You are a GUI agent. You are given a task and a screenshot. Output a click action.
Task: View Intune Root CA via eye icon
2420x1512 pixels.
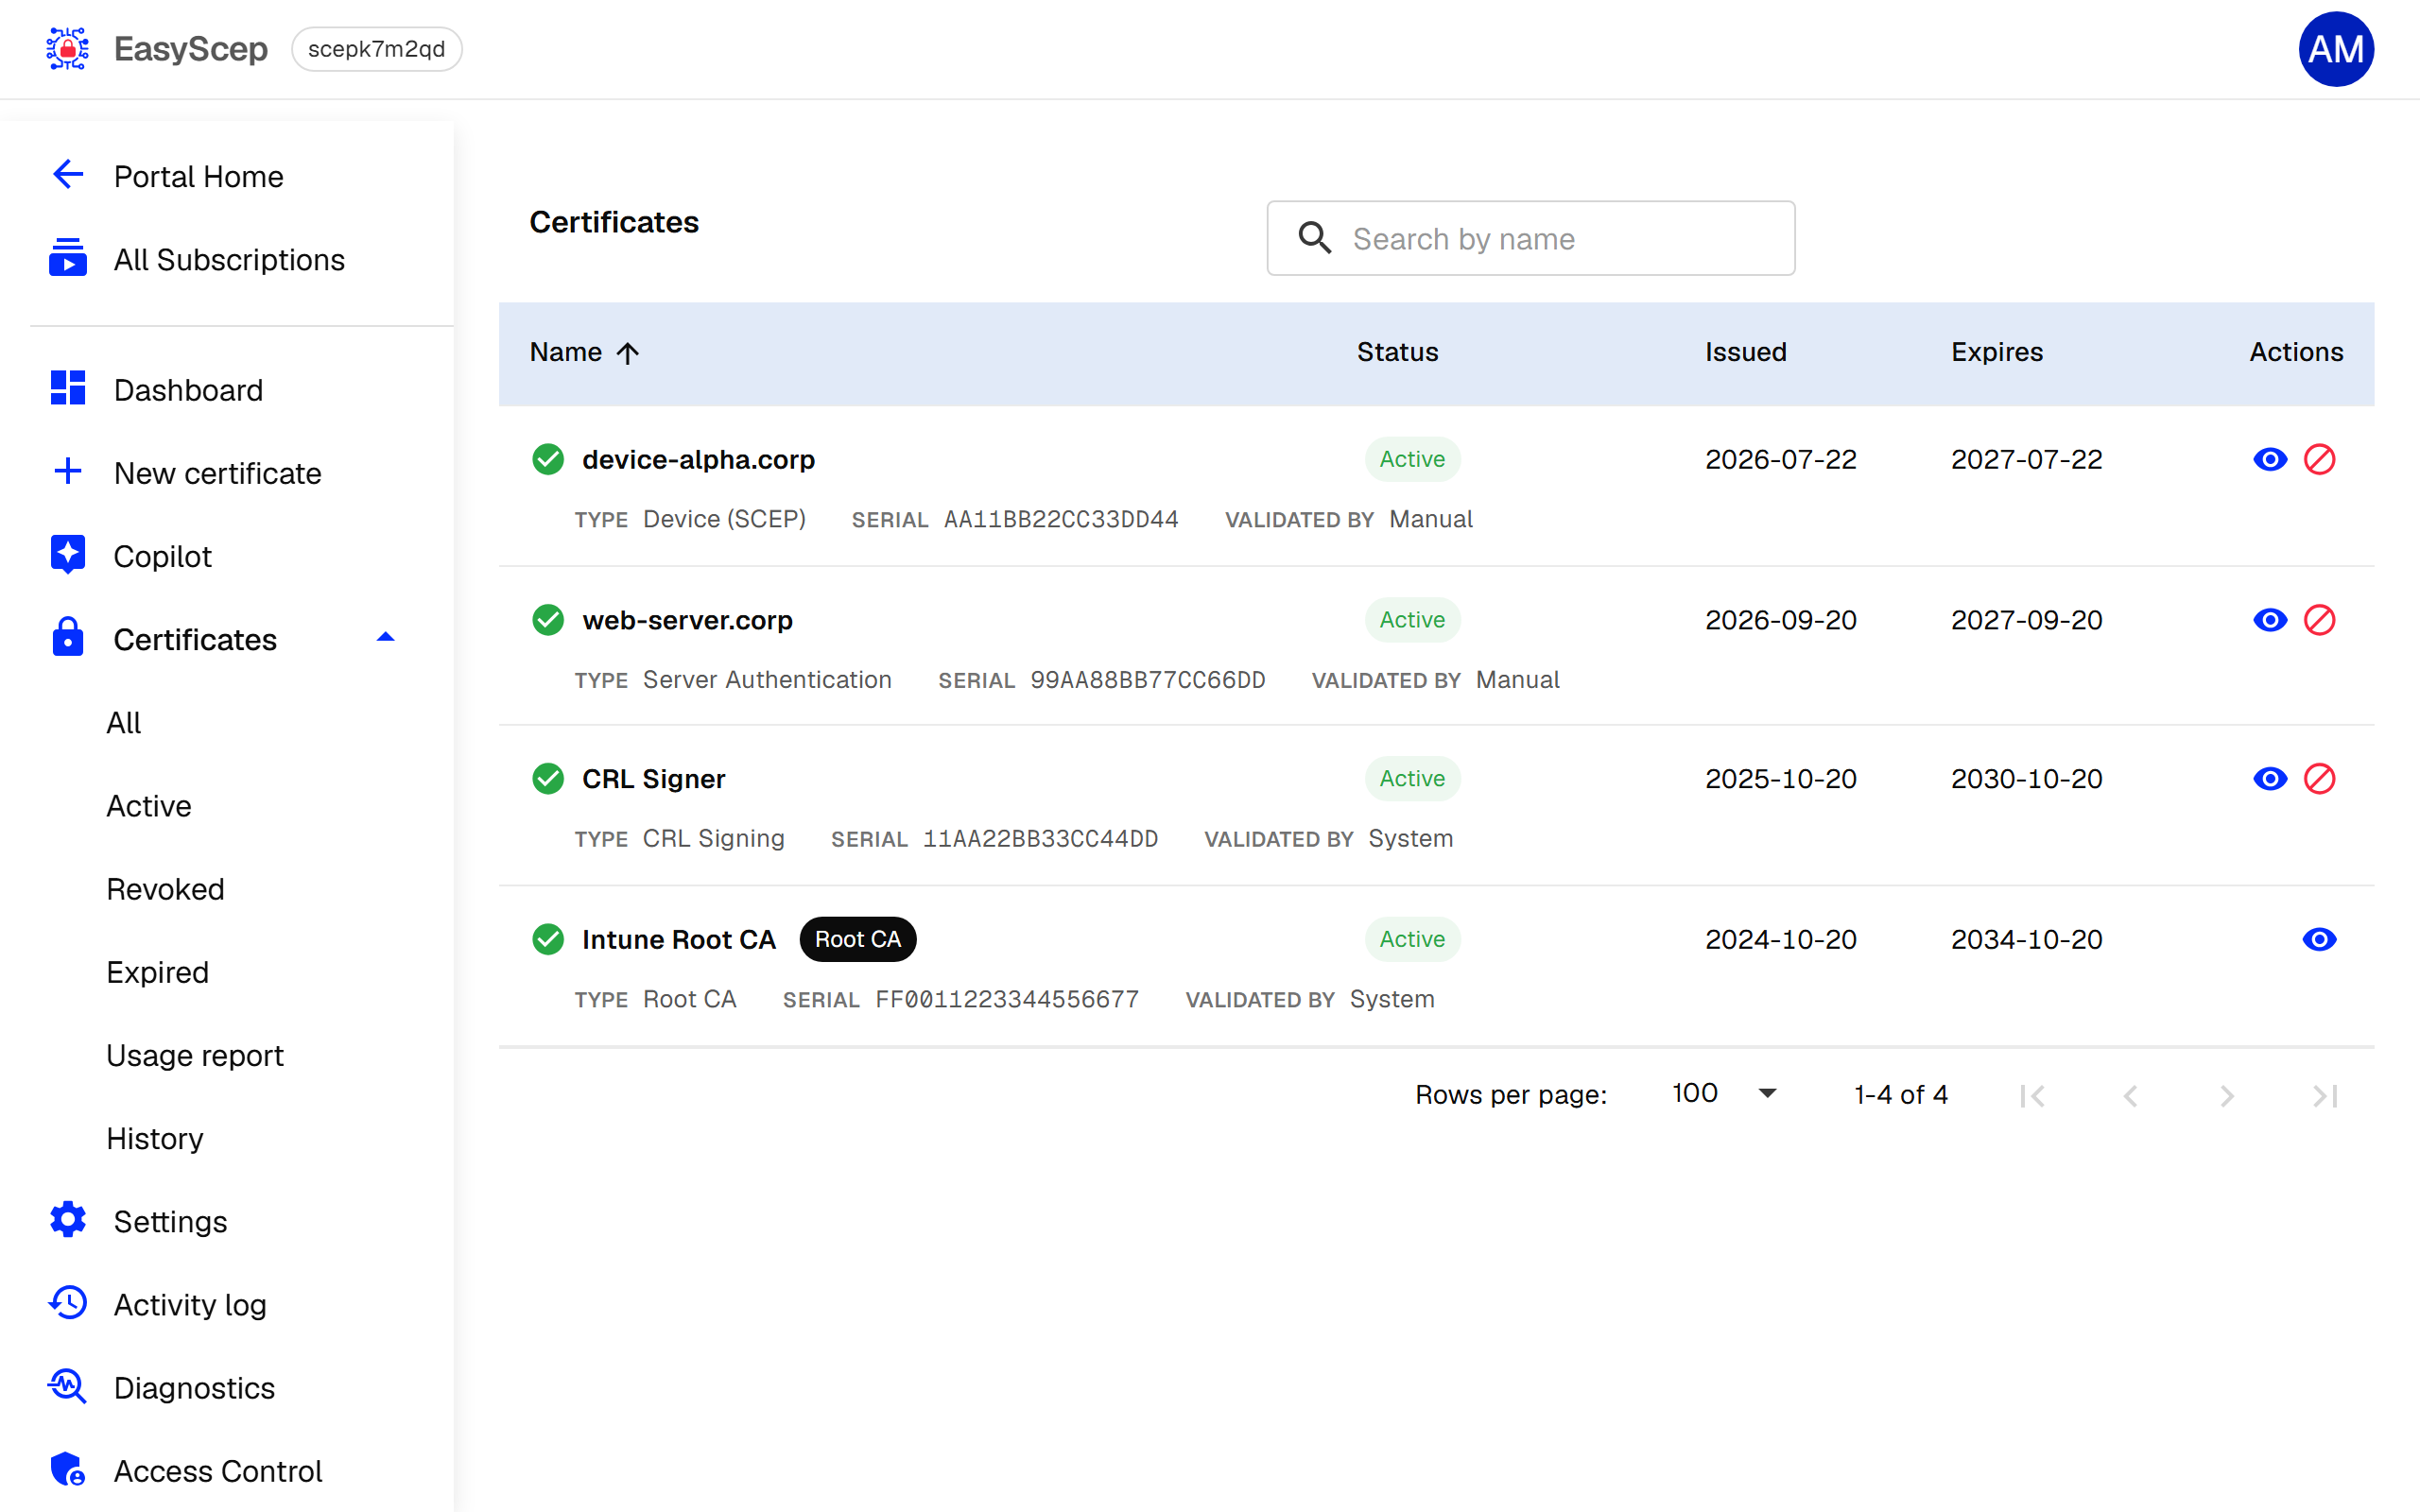tap(2319, 939)
